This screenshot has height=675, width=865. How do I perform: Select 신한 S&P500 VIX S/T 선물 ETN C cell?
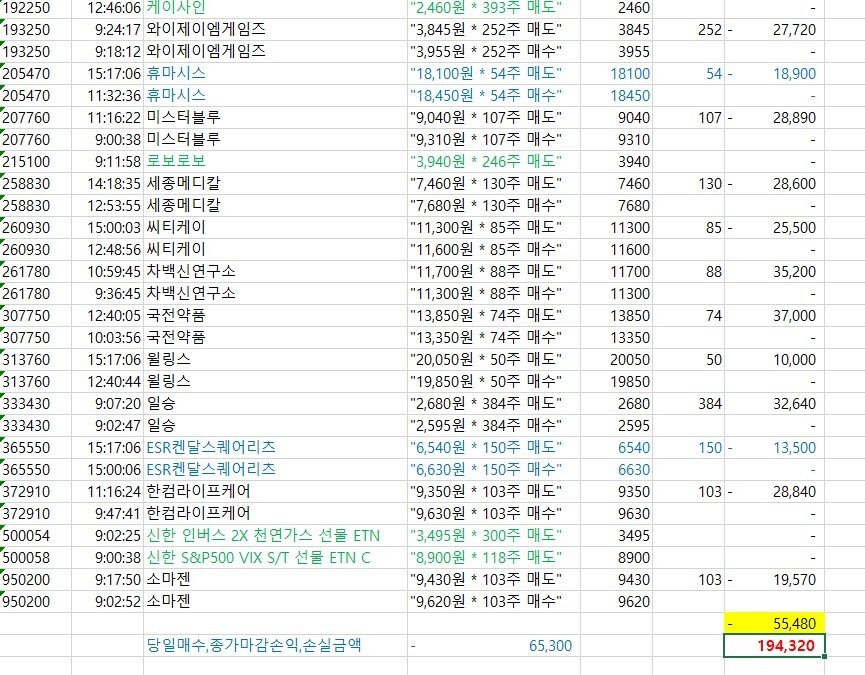pos(275,558)
